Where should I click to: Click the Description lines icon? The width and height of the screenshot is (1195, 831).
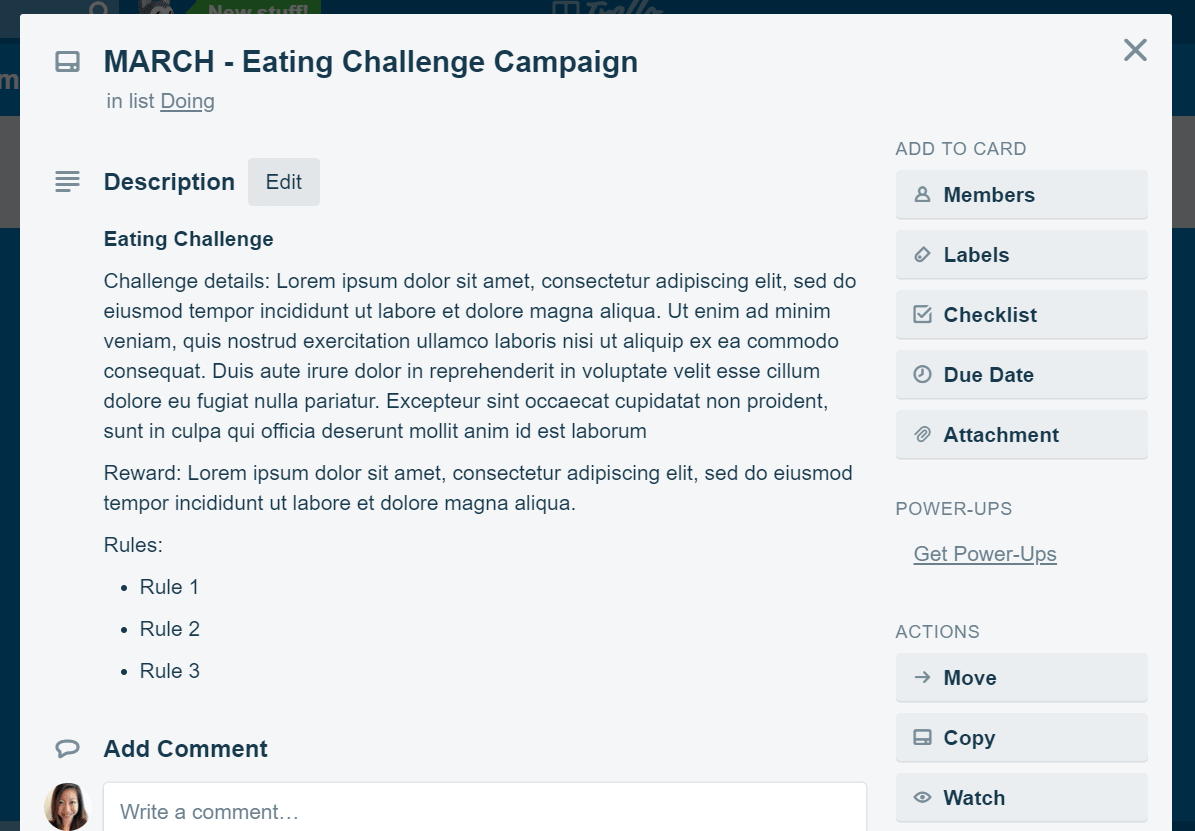67,182
